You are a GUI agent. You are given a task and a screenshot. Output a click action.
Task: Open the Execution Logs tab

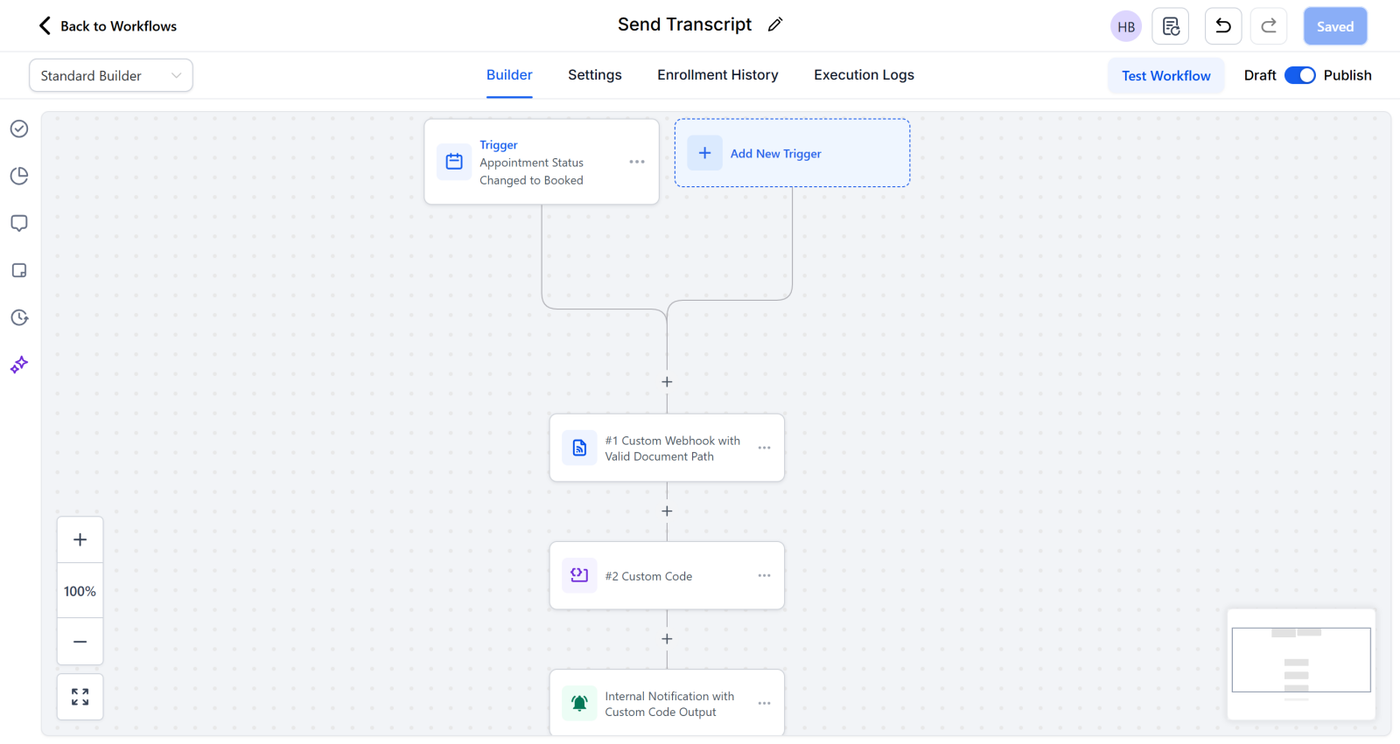click(864, 75)
